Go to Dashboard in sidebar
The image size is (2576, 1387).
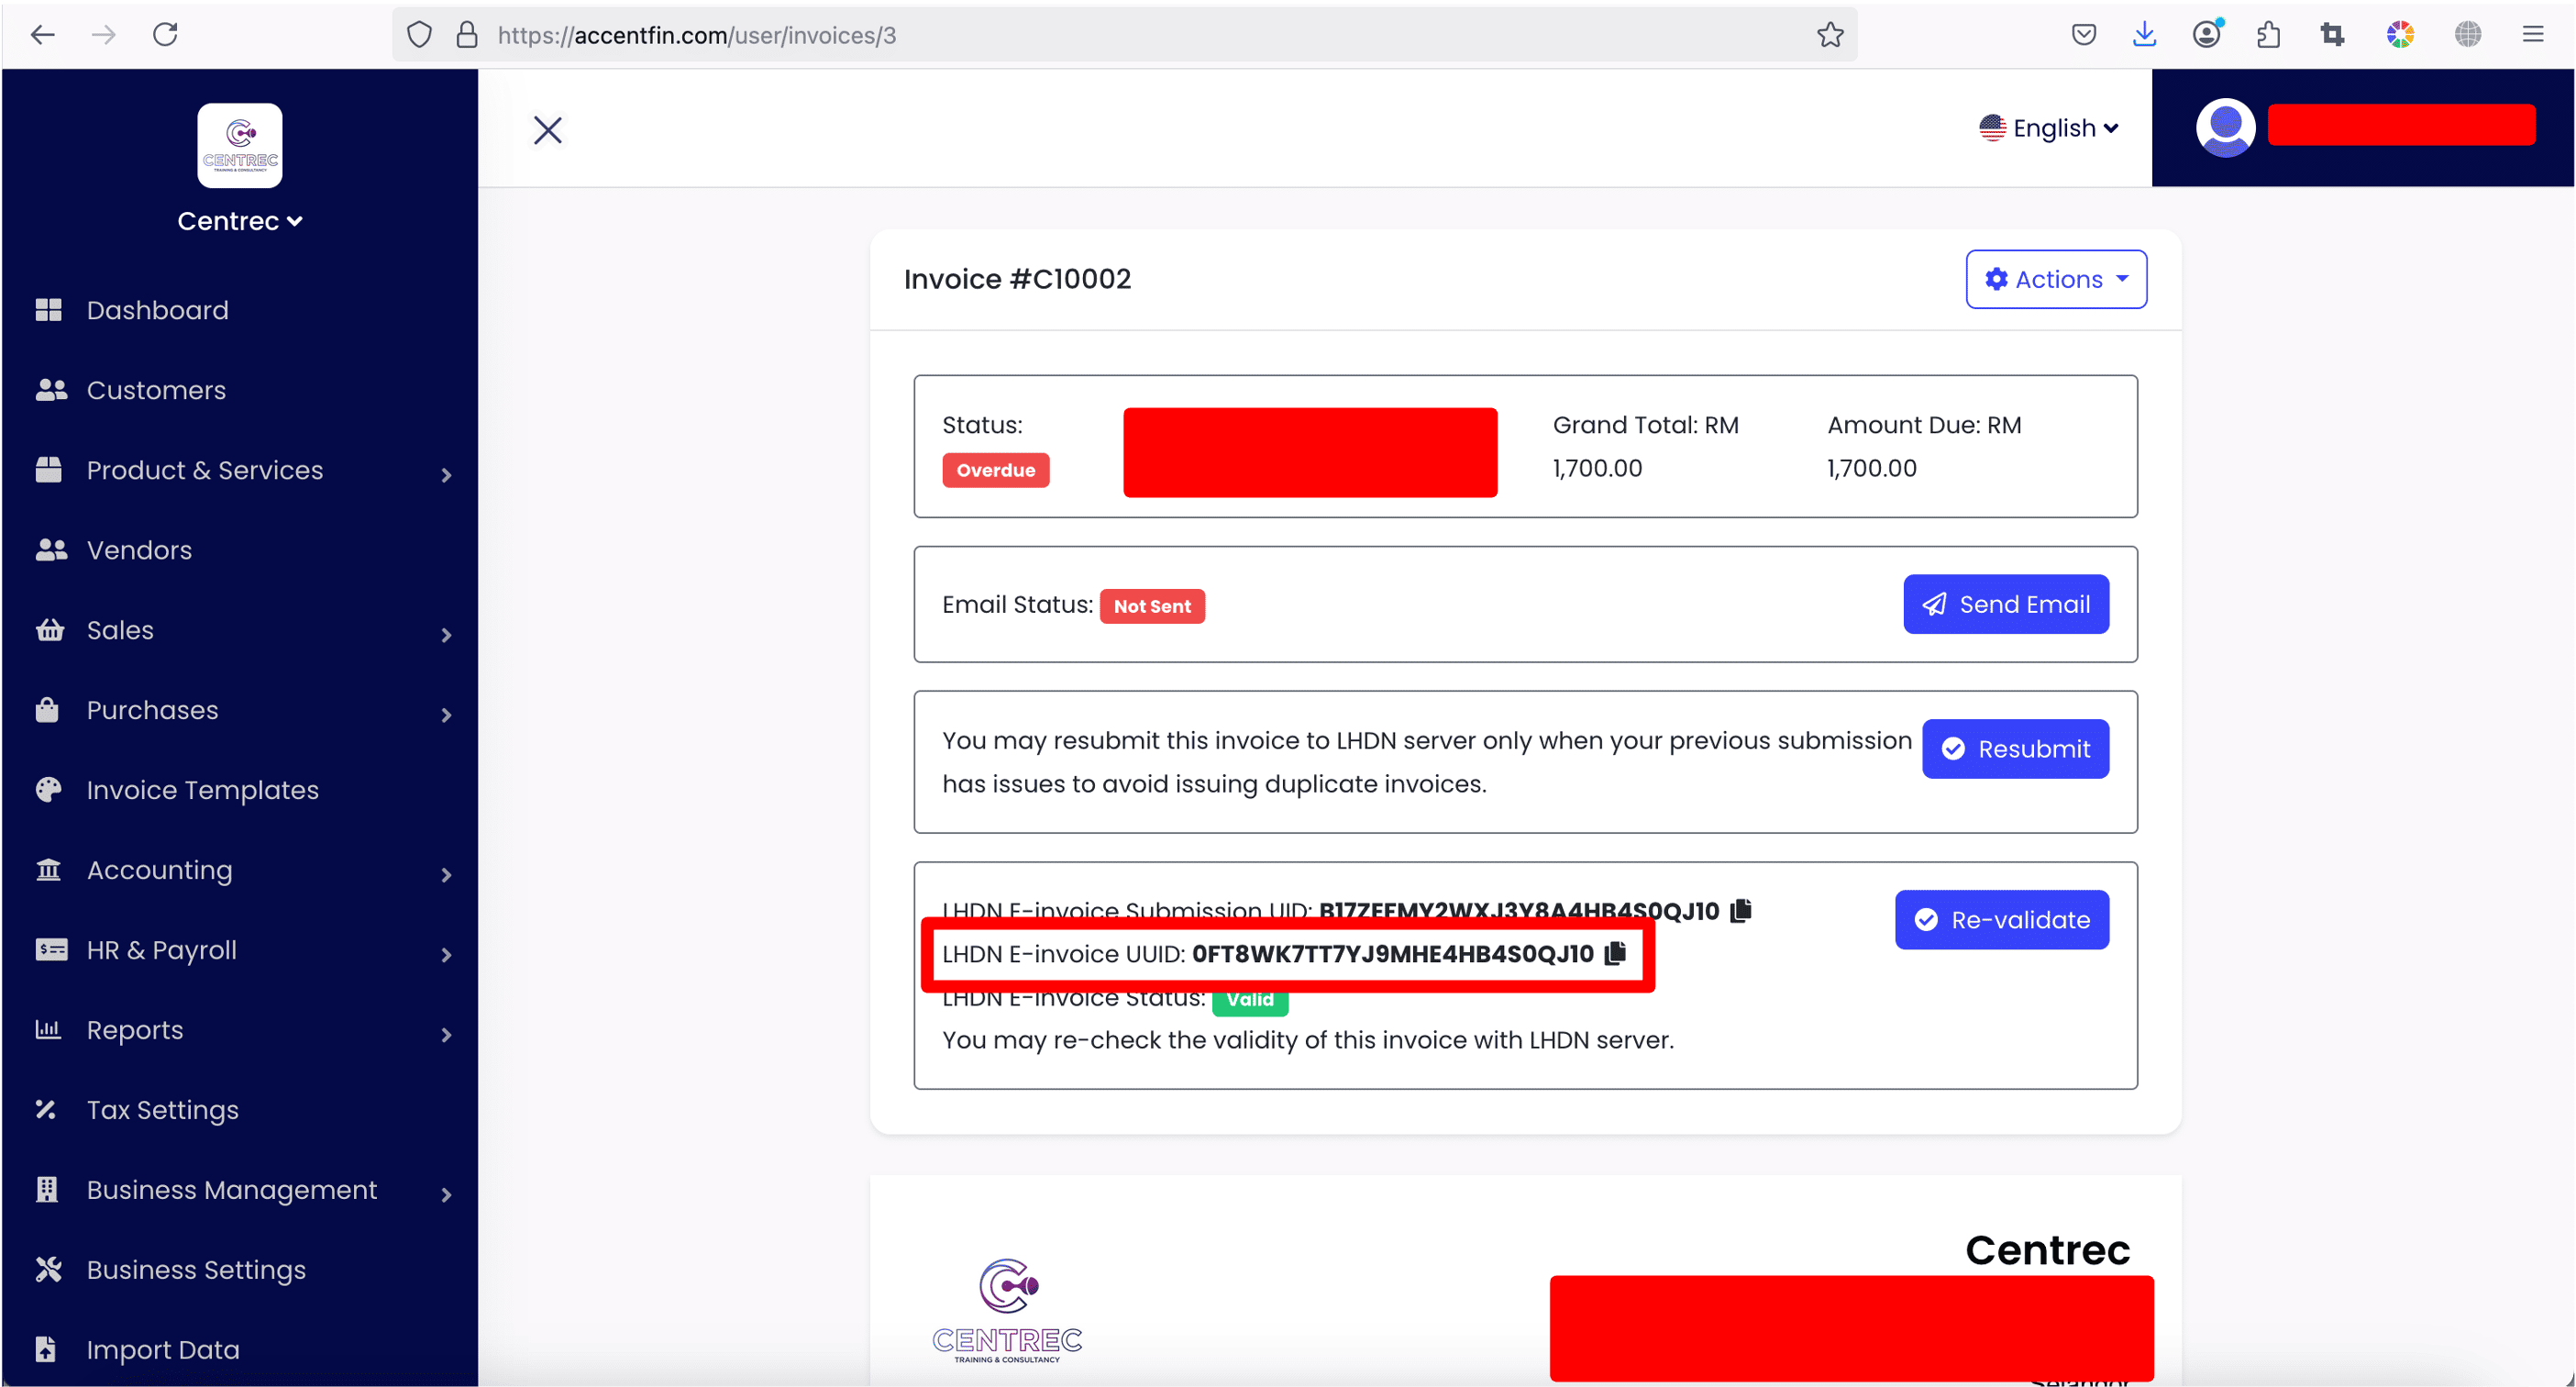157,310
